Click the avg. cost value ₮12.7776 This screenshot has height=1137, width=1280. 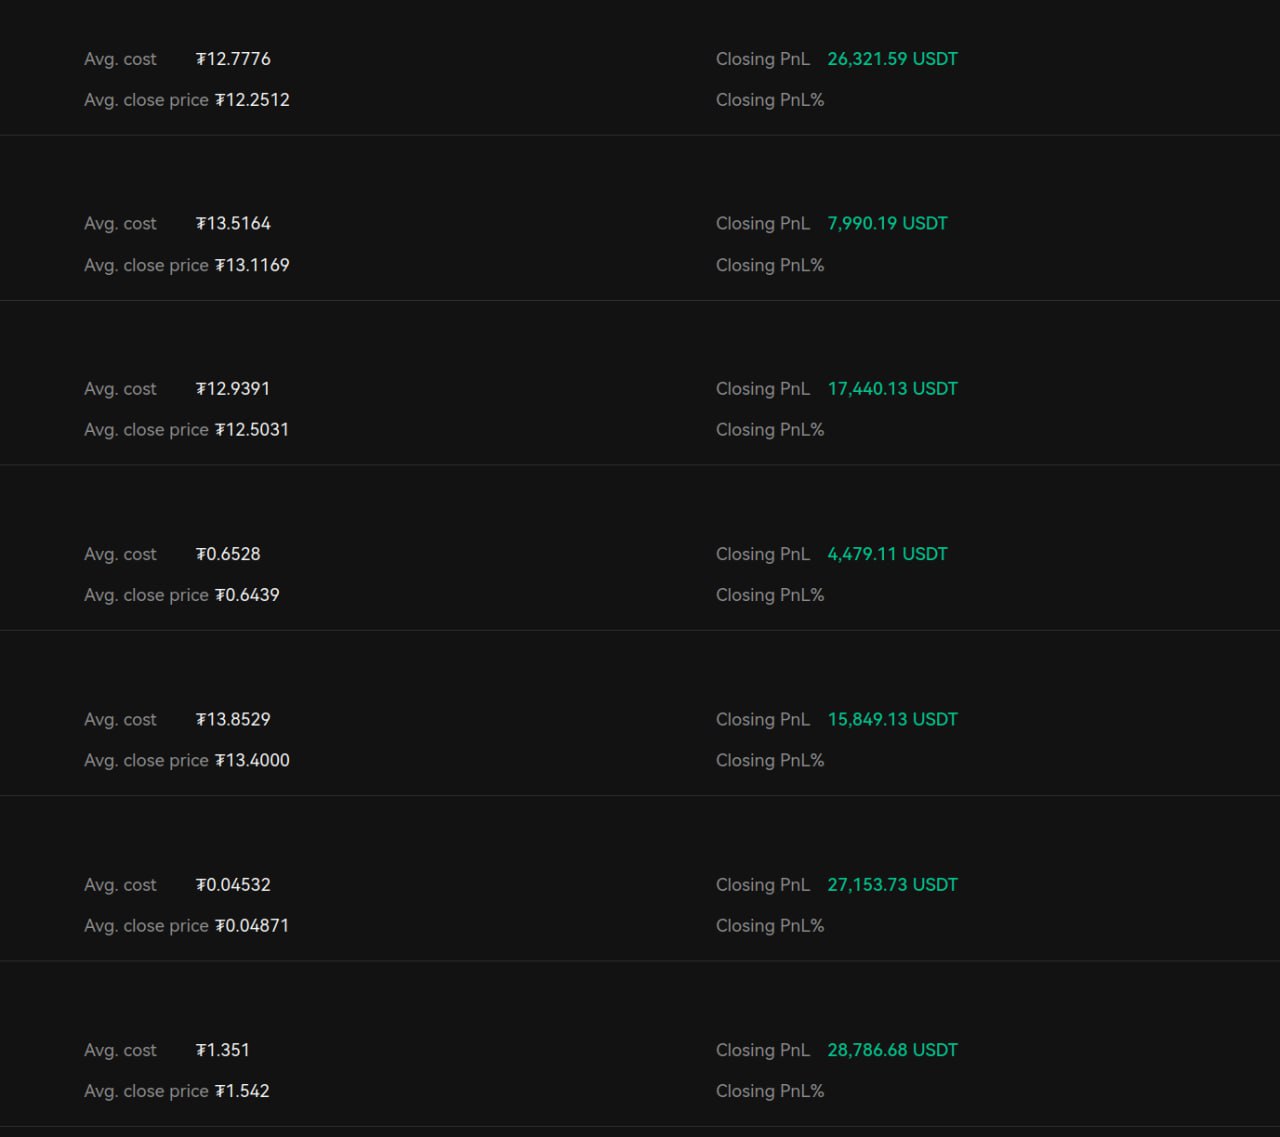click(x=233, y=59)
